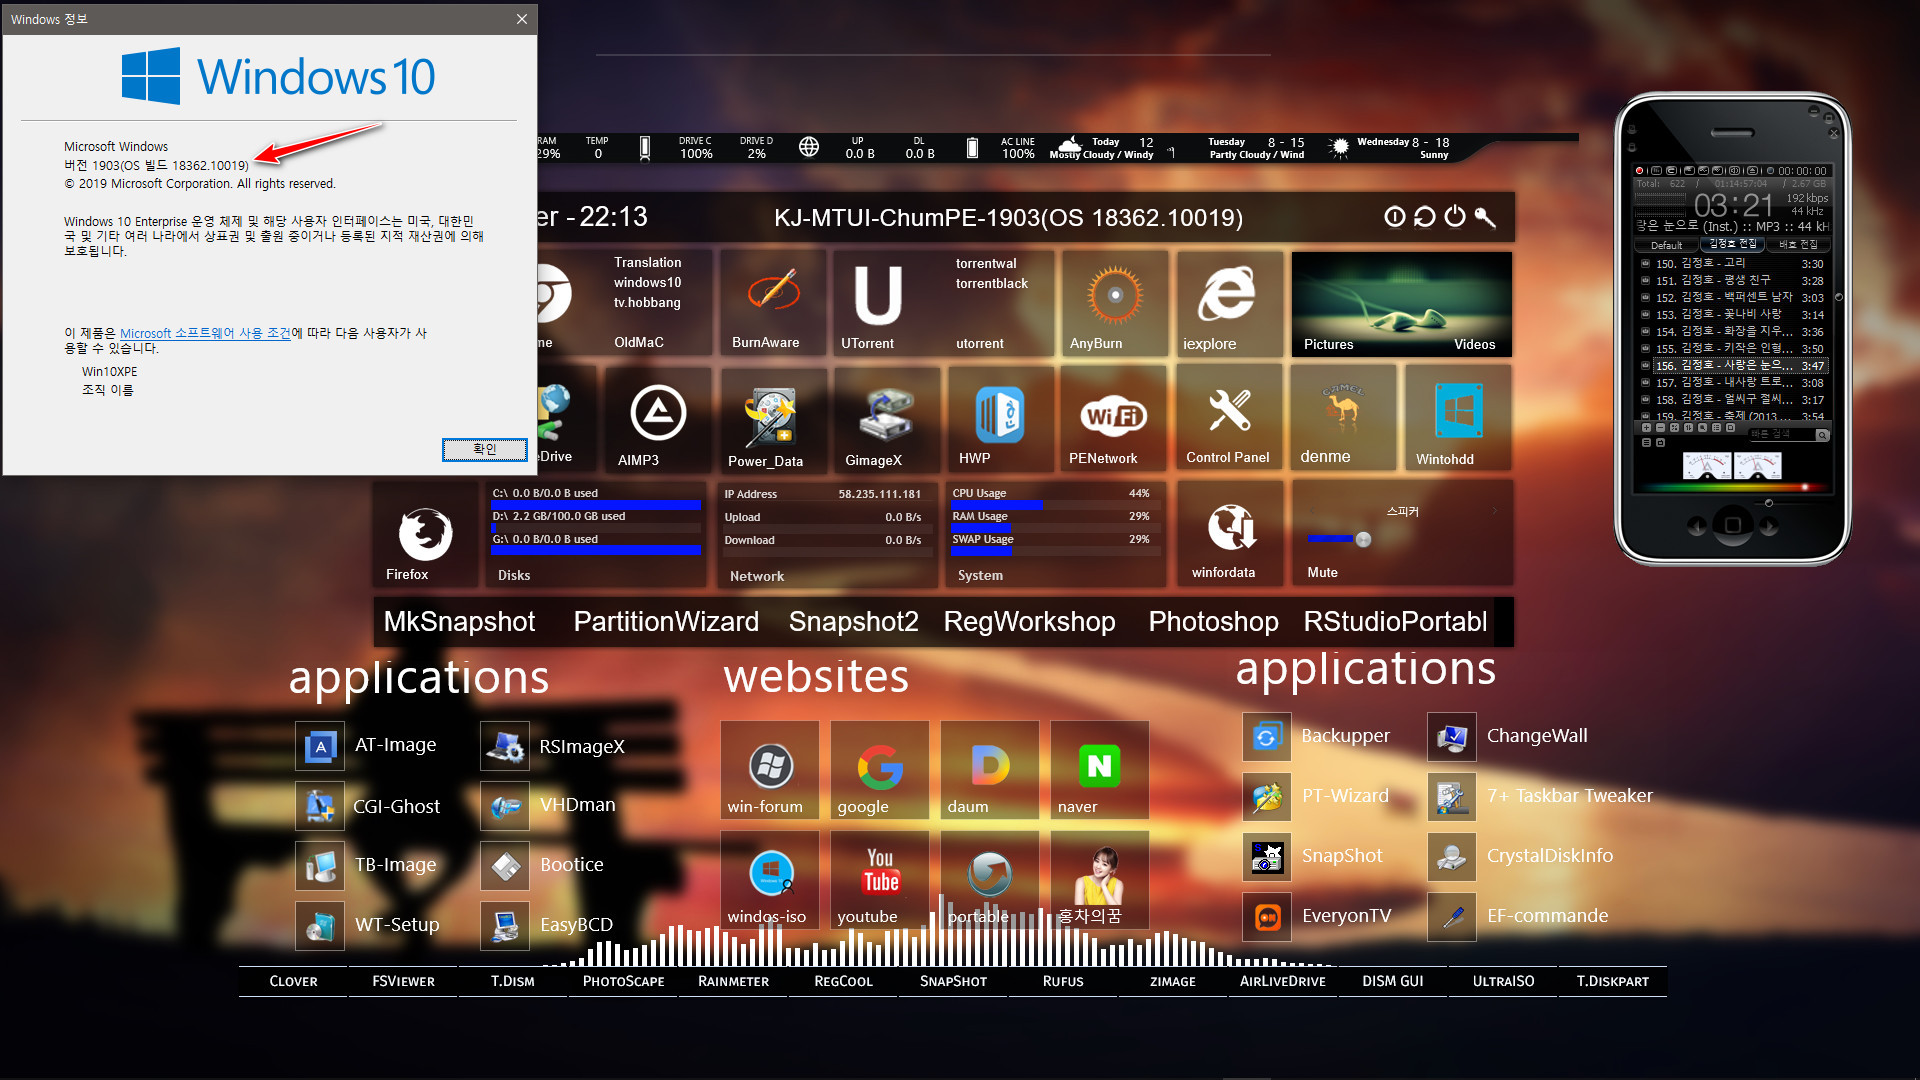This screenshot has height=1080, width=1920.
Task: Launch the VHDman application
Action: click(x=505, y=806)
